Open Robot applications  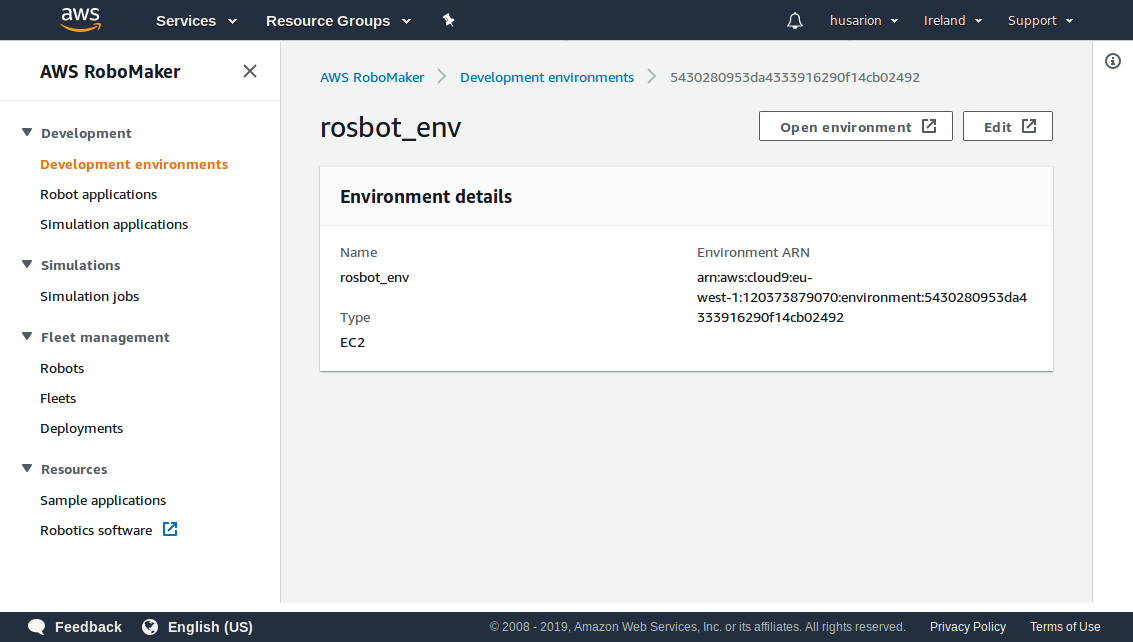coord(98,194)
